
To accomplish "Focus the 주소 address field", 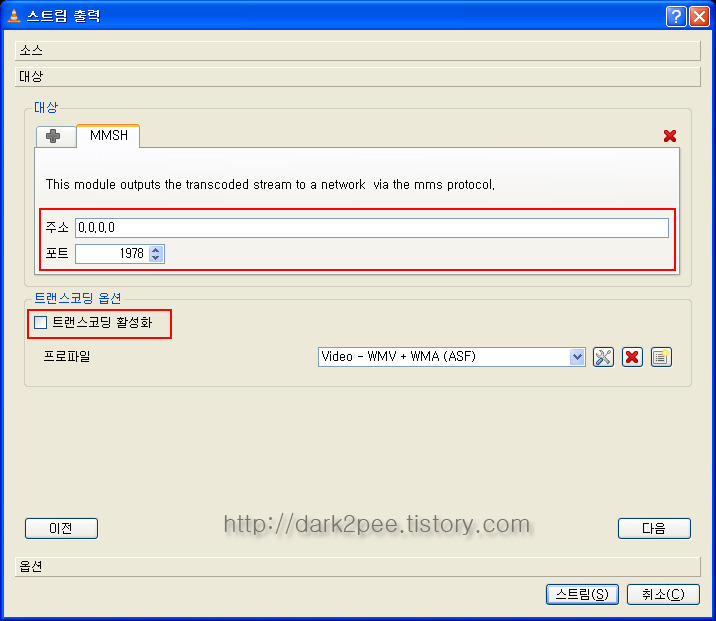I will point(372,228).
